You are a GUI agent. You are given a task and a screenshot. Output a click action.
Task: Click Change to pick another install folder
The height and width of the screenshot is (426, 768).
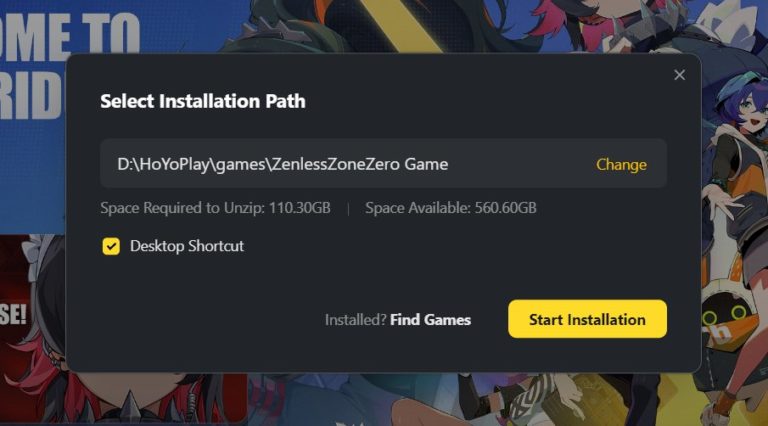click(x=621, y=165)
